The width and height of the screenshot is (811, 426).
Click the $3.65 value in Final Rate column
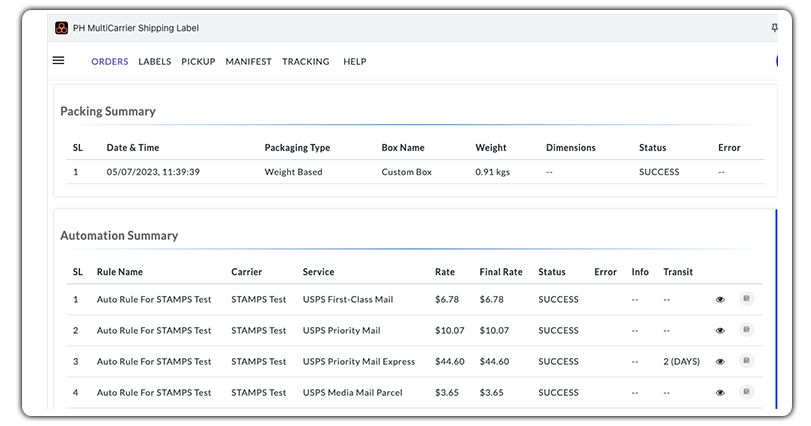tap(491, 393)
